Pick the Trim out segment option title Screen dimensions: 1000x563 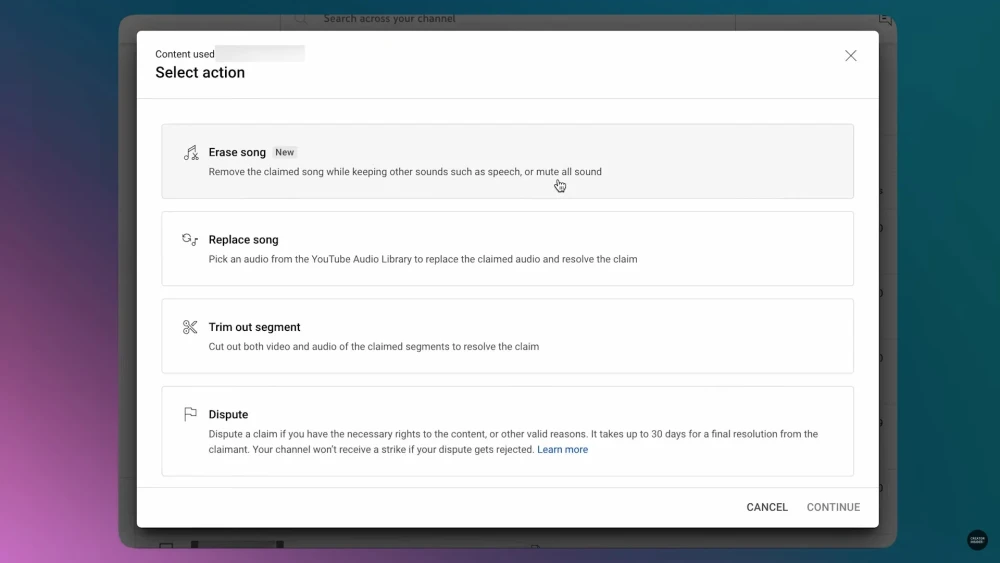(254, 327)
